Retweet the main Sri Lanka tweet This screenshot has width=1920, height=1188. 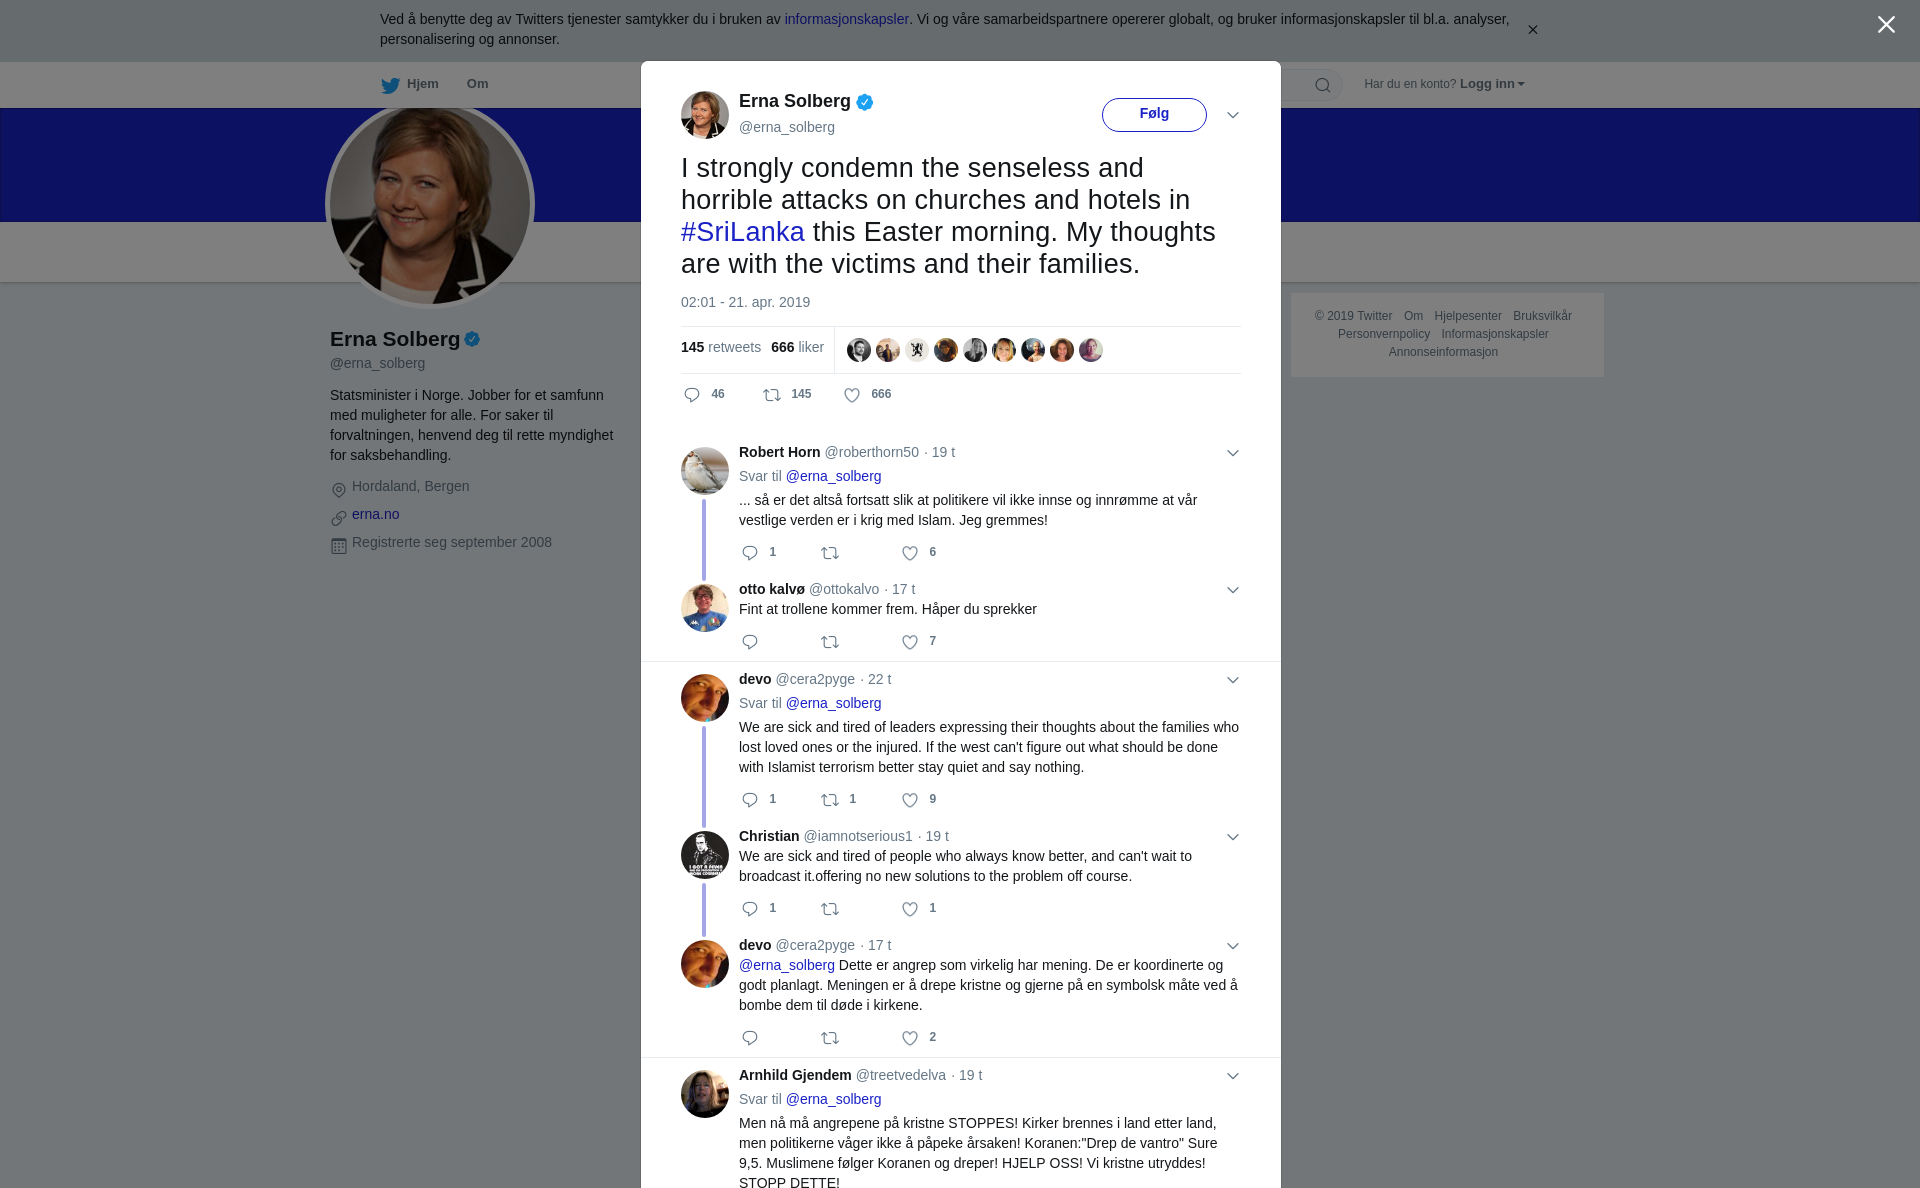point(772,395)
